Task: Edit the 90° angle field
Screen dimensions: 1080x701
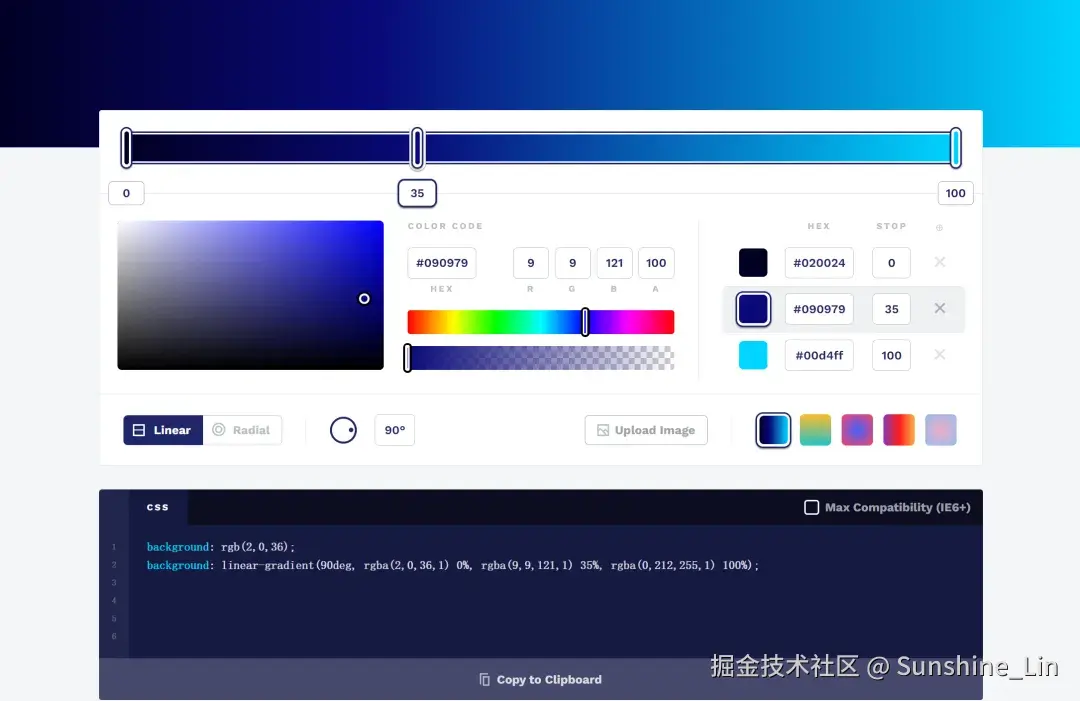Action: (395, 430)
